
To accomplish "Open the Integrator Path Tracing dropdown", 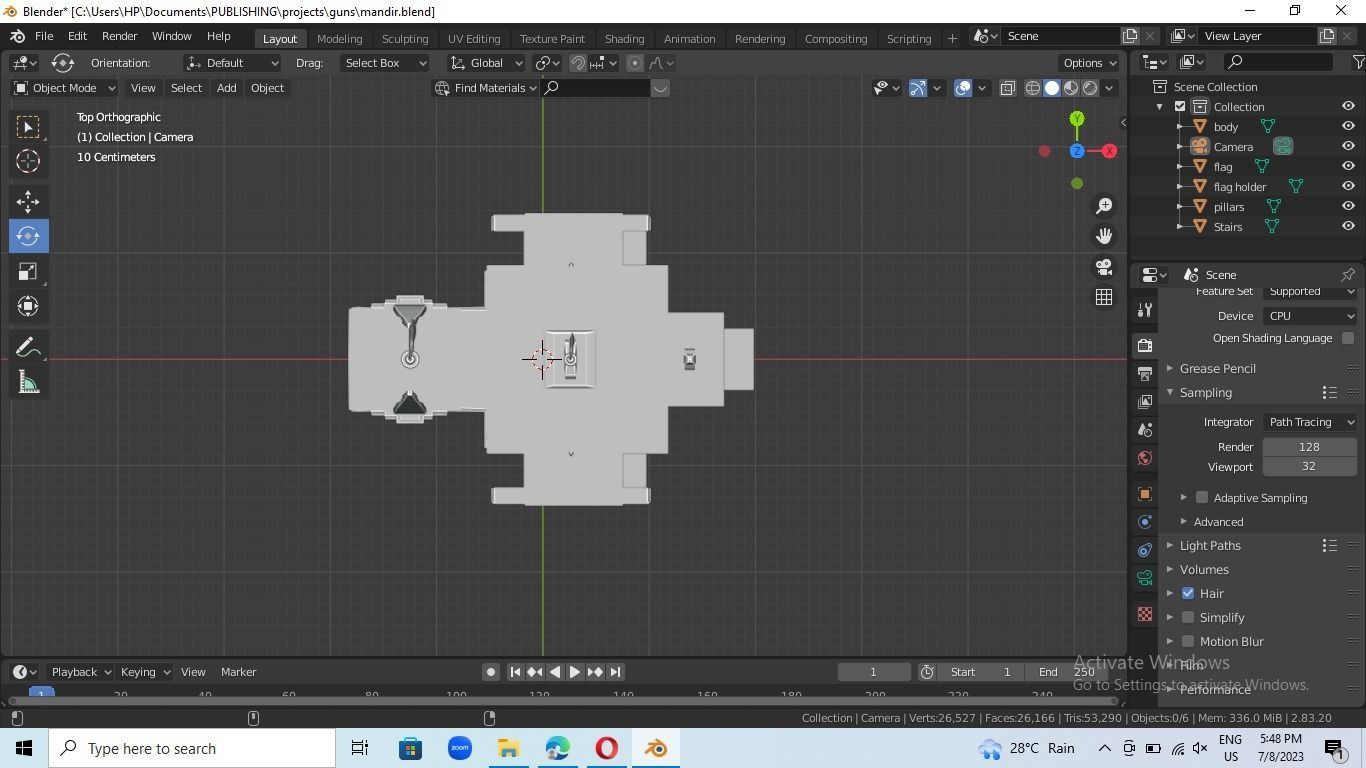I will (x=1310, y=422).
